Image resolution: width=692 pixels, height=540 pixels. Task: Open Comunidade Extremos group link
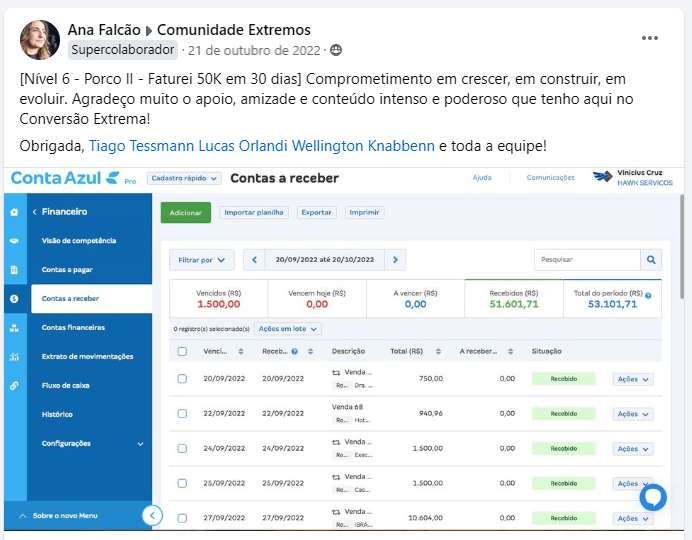click(234, 30)
